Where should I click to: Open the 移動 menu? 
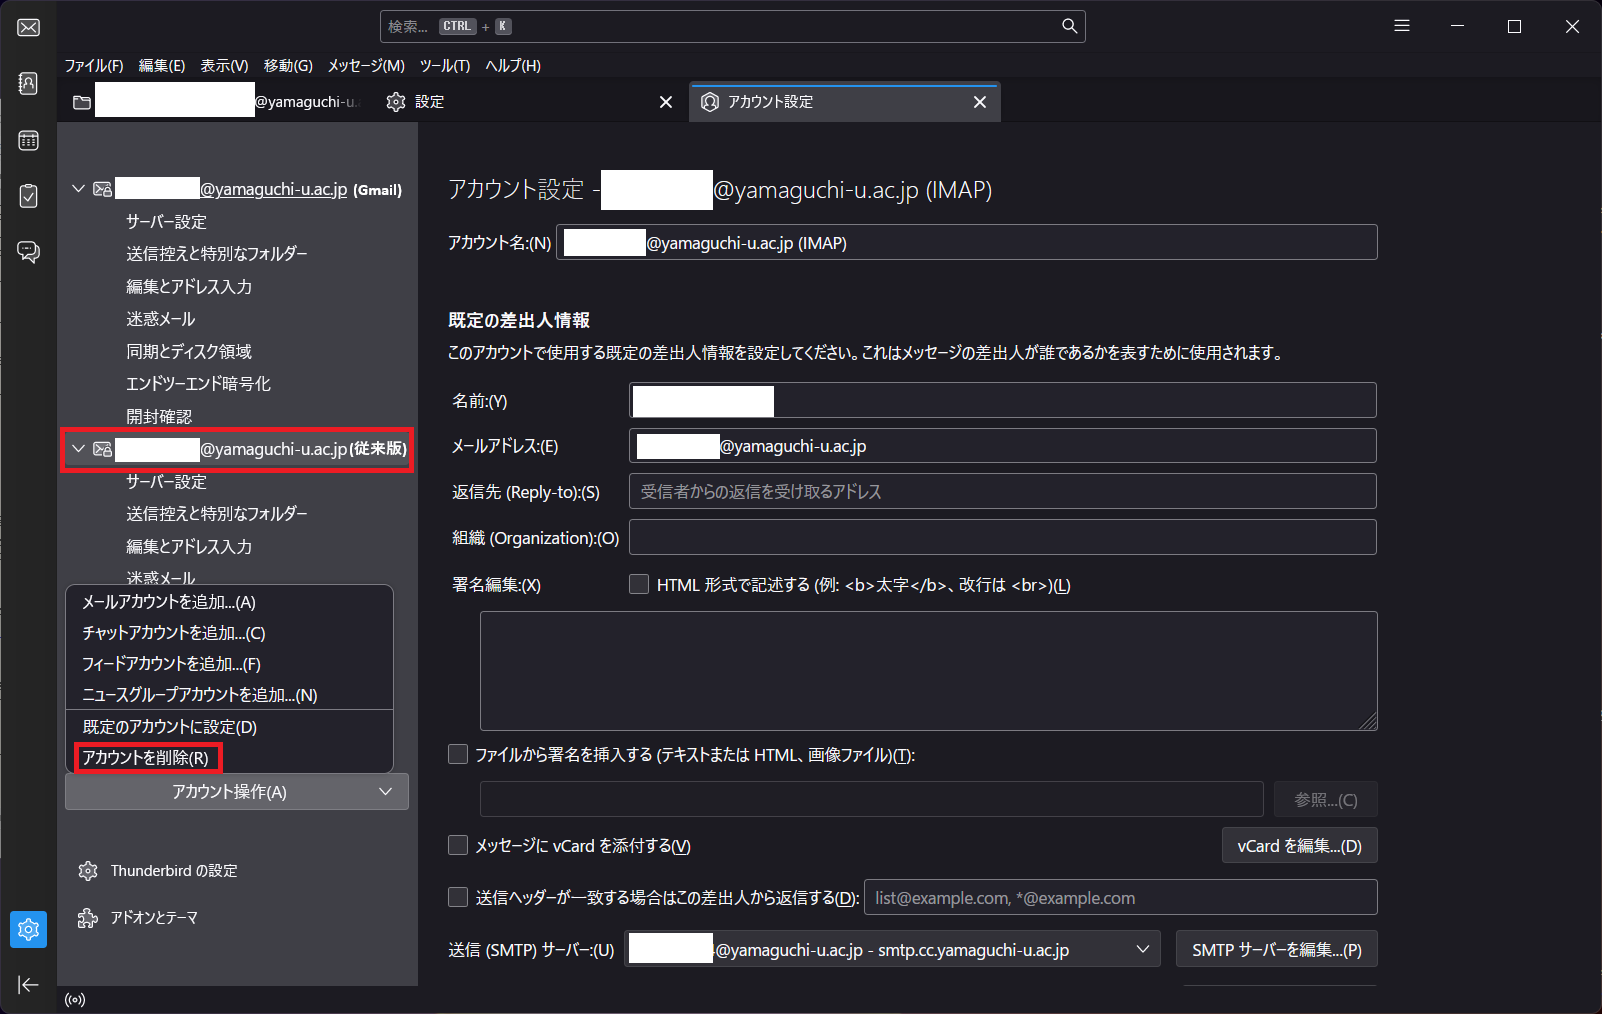[x=288, y=66]
